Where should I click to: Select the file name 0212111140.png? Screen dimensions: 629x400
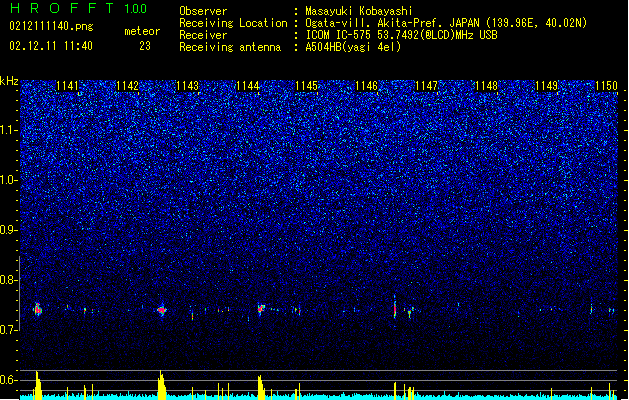[51, 26]
